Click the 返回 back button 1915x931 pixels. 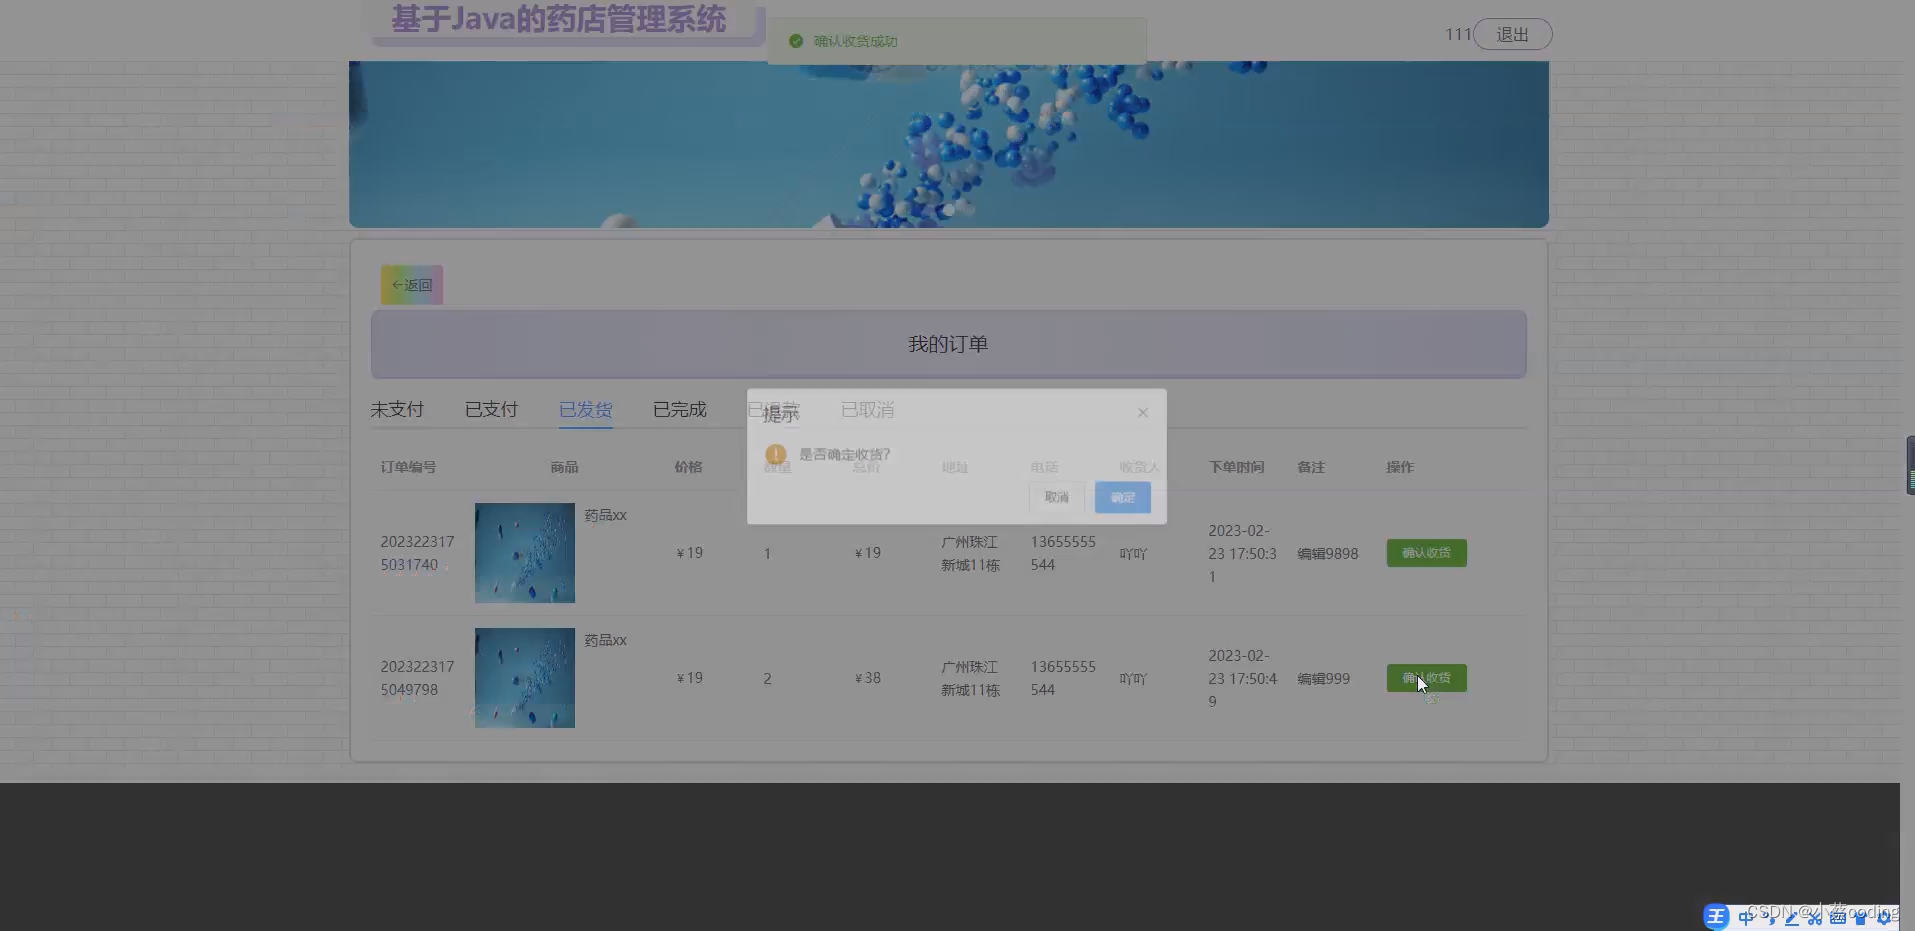(412, 285)
